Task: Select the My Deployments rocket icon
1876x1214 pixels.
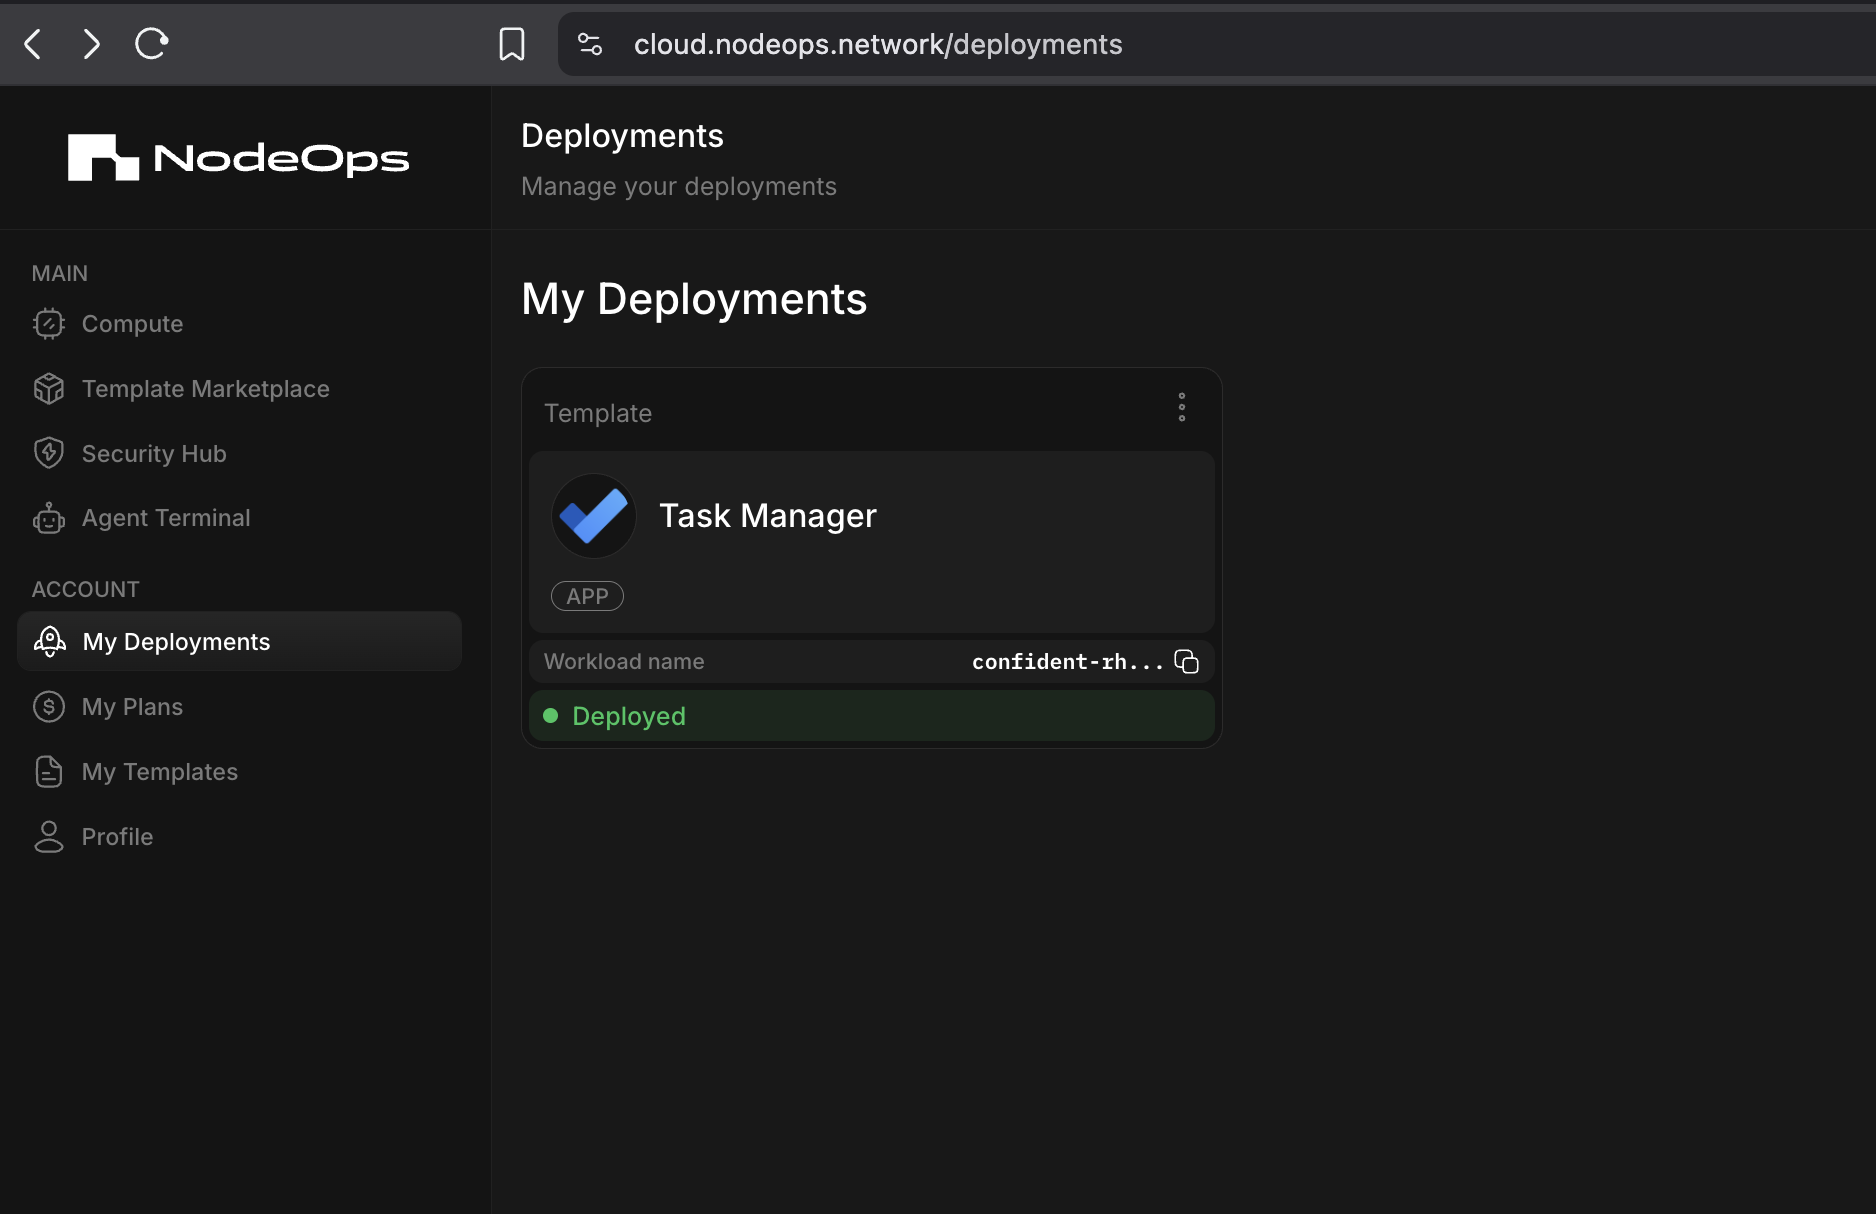Action: click(49, 641)
